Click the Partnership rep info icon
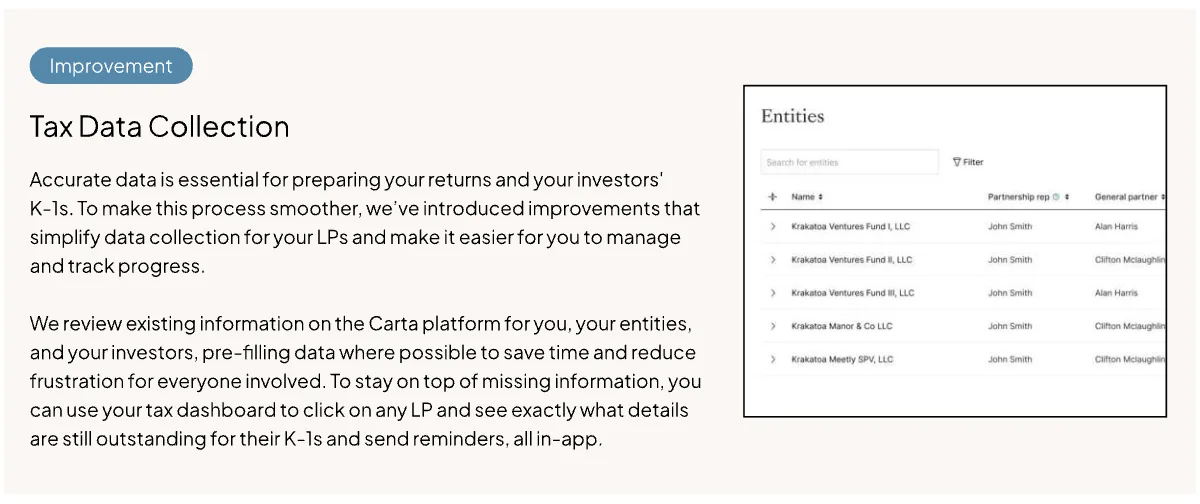1200x504 pixels. (x=1055, y=197)
